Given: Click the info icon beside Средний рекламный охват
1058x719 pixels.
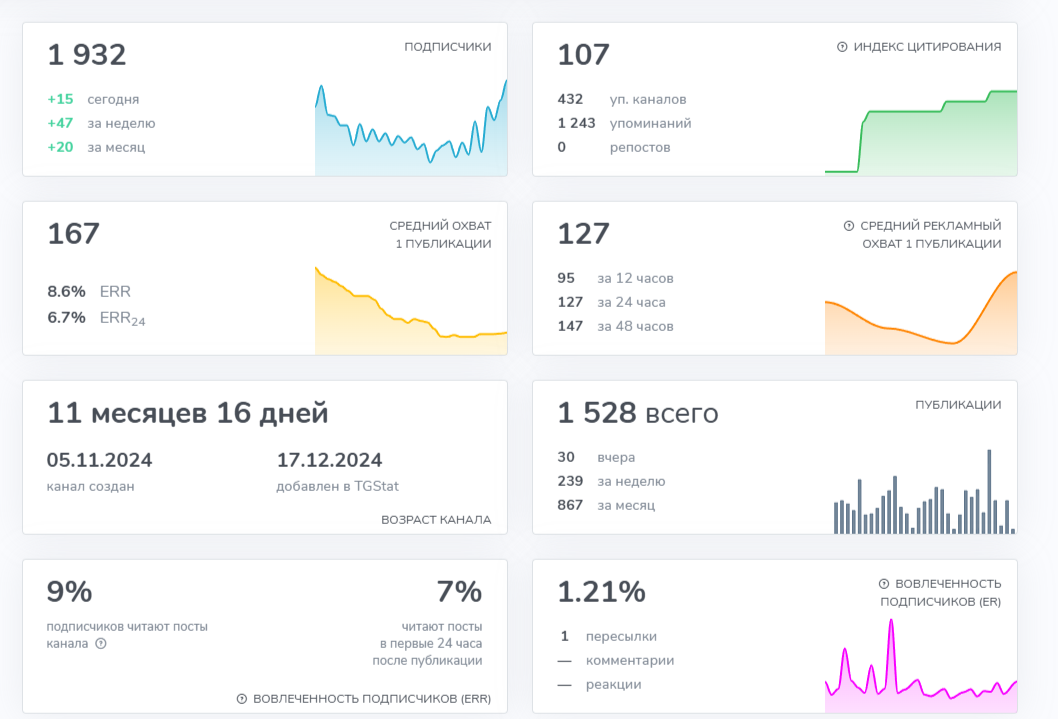Looking at the screenshot, I should [x=849, y=226].
